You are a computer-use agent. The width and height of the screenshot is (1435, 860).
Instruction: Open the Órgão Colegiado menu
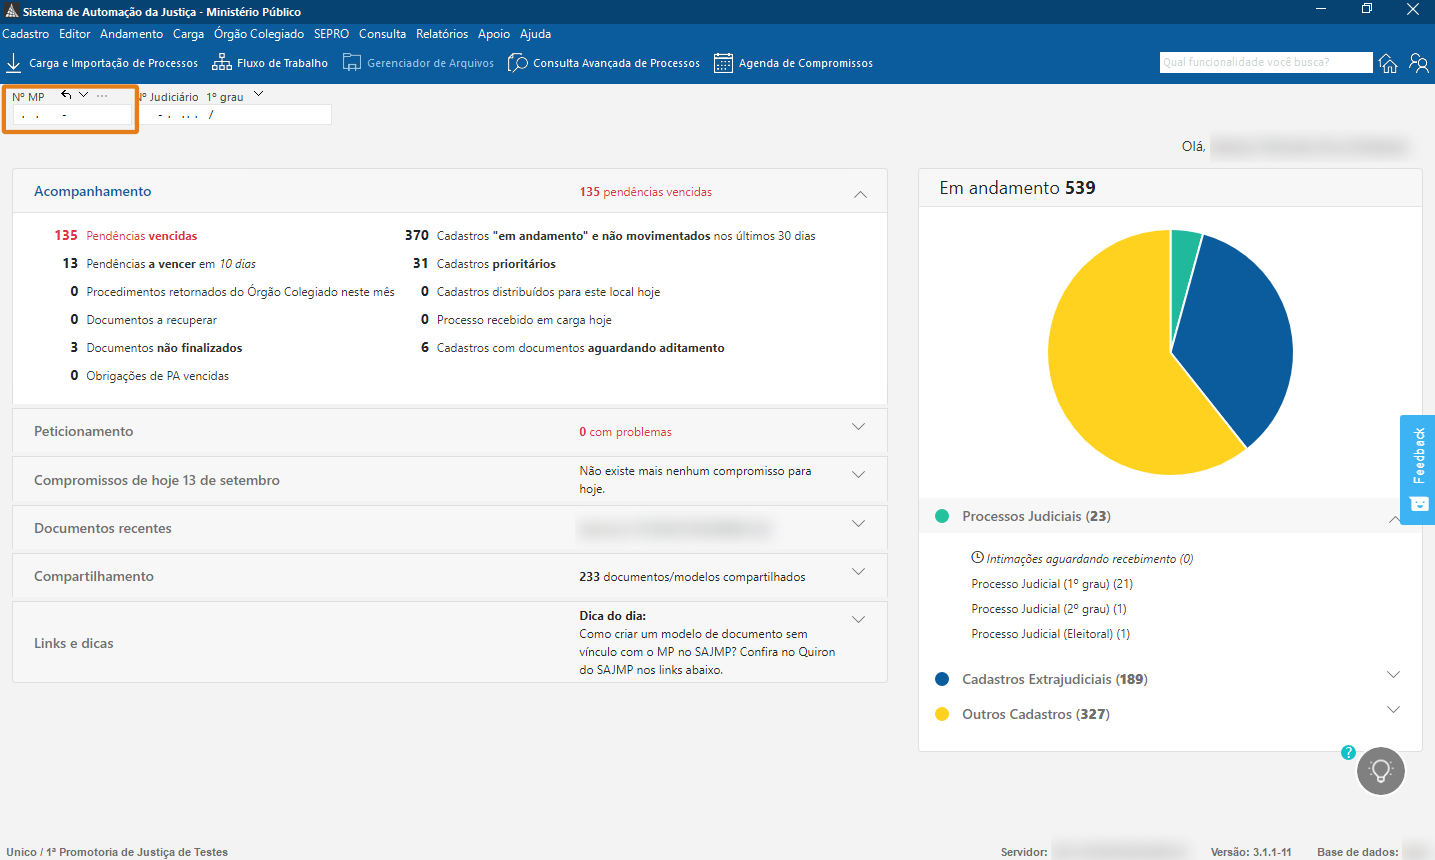259,34
